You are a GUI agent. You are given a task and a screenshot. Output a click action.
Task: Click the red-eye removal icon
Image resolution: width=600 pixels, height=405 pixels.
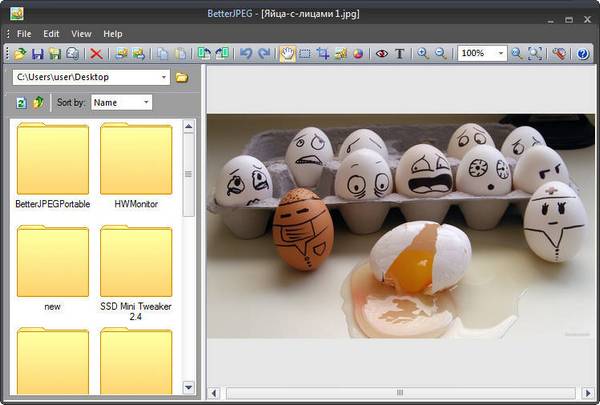click(381, 54)
